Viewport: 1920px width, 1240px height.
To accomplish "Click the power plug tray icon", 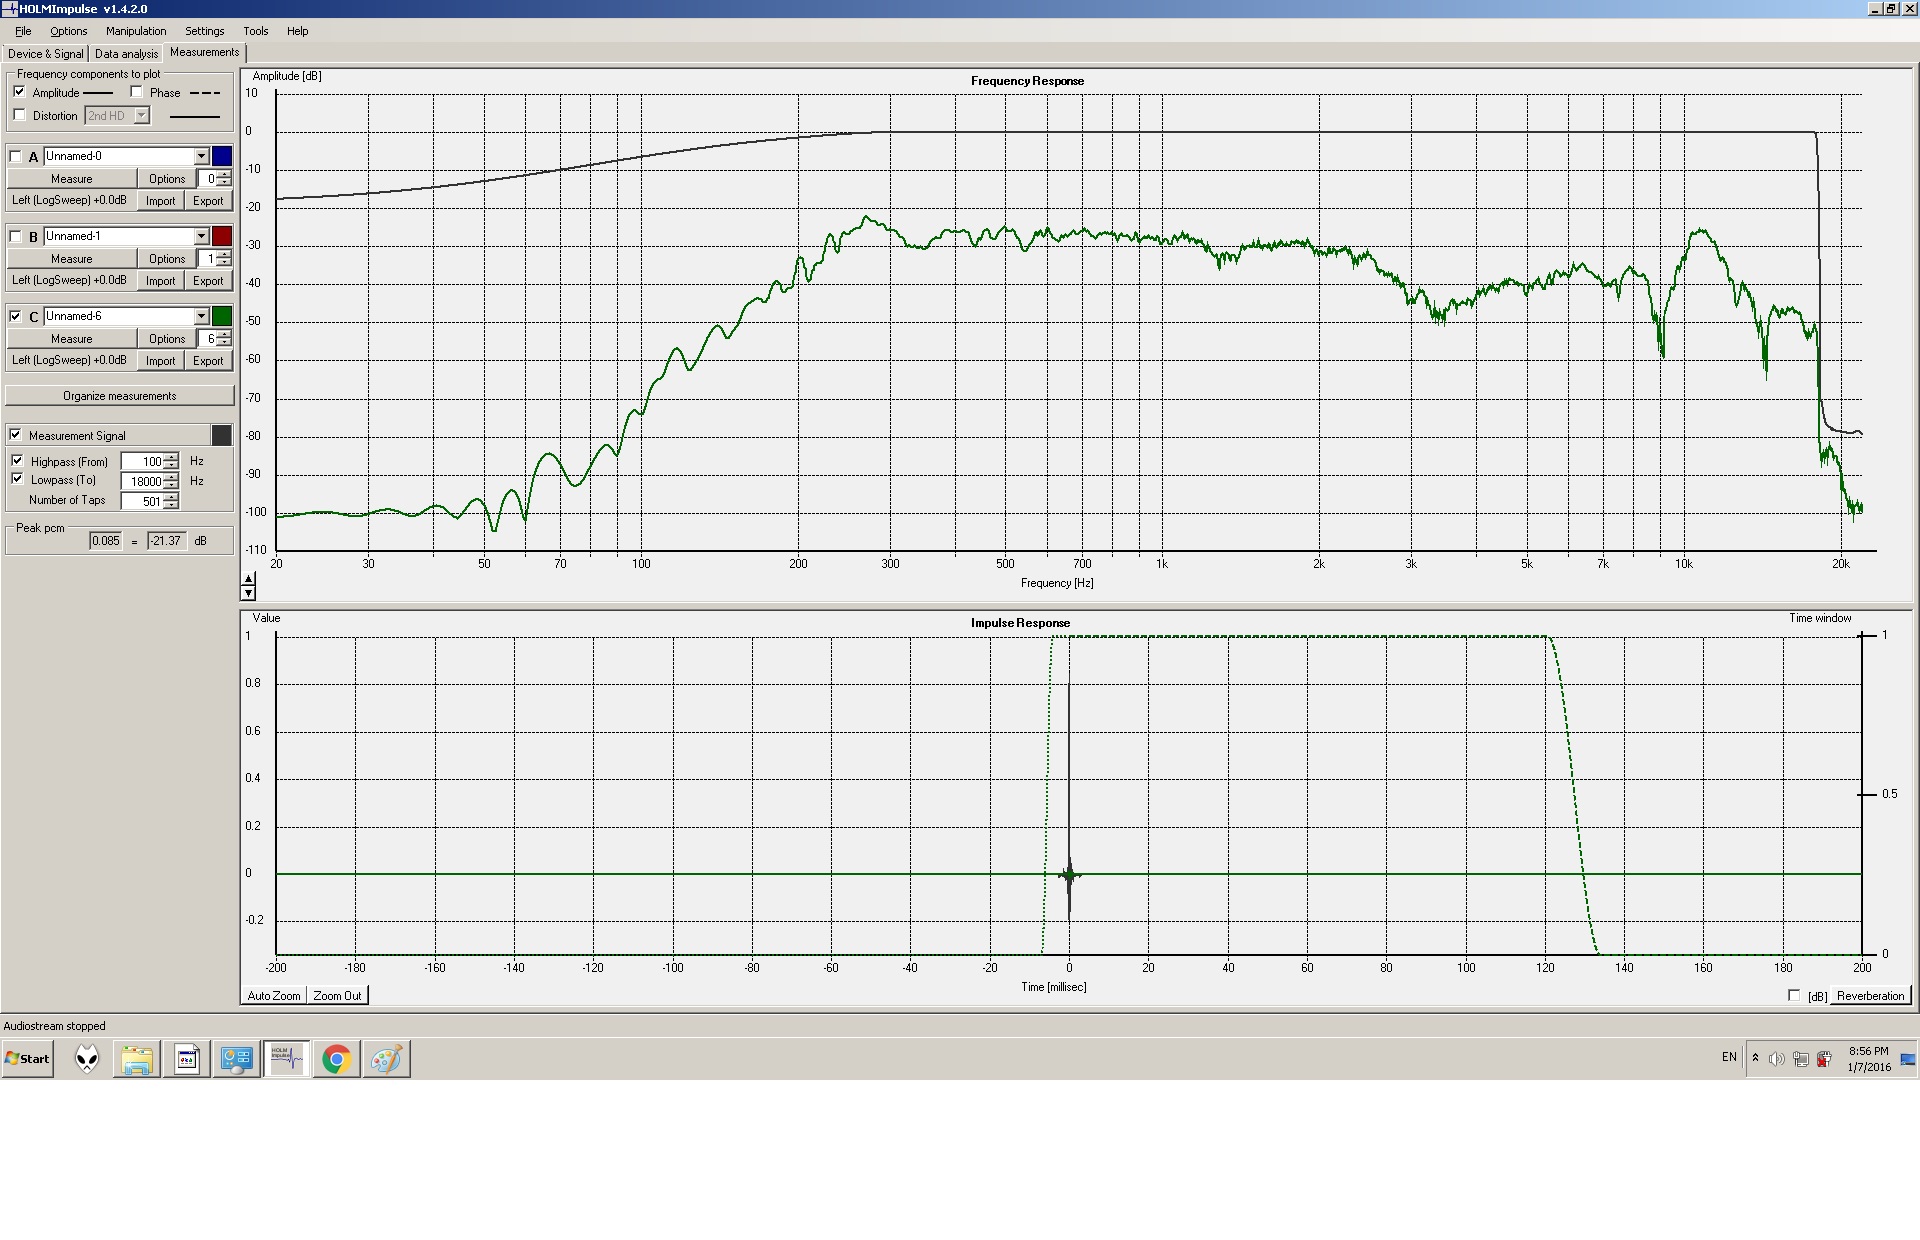I will click(1824, 1059).
